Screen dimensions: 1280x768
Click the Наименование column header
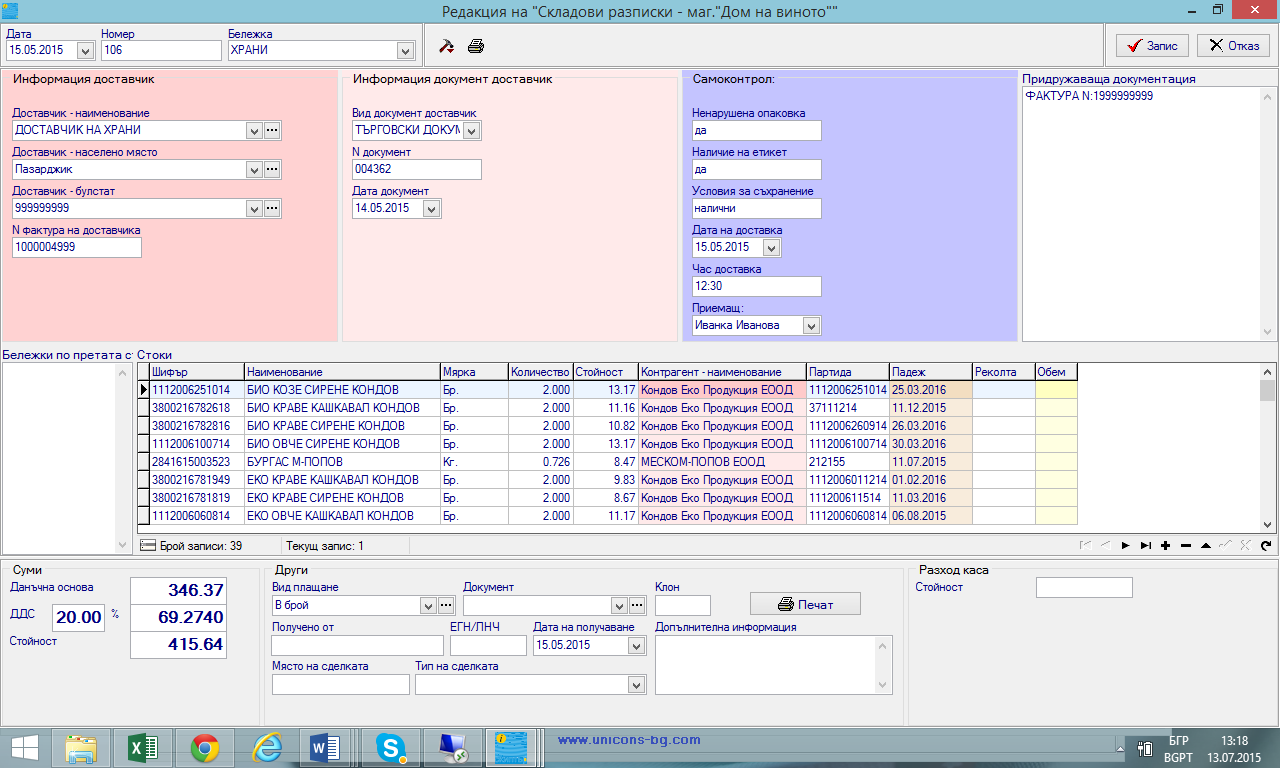click(342, 372)
